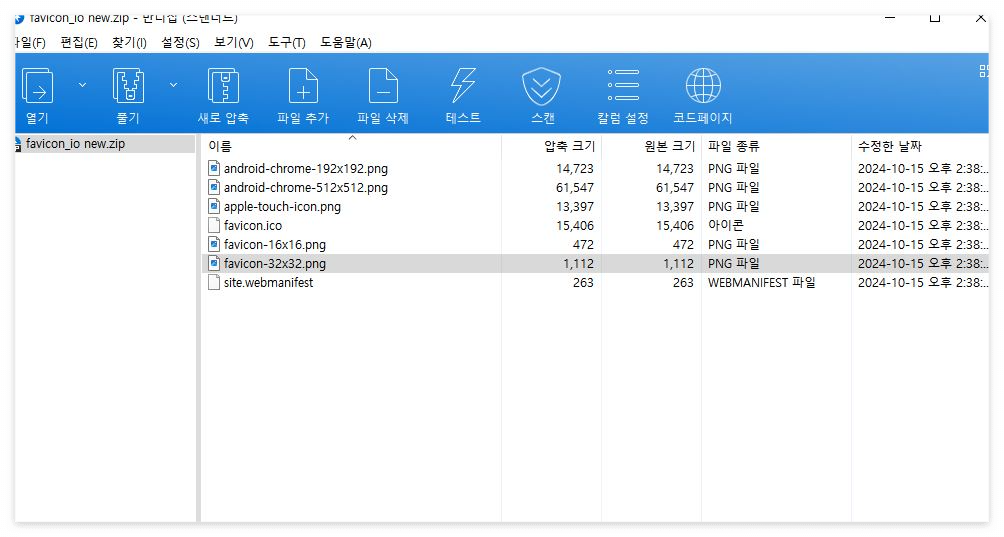Click the PNG icon of favicon-16x16.png
The image size is (1004, 537).
[x=214, y=244]
